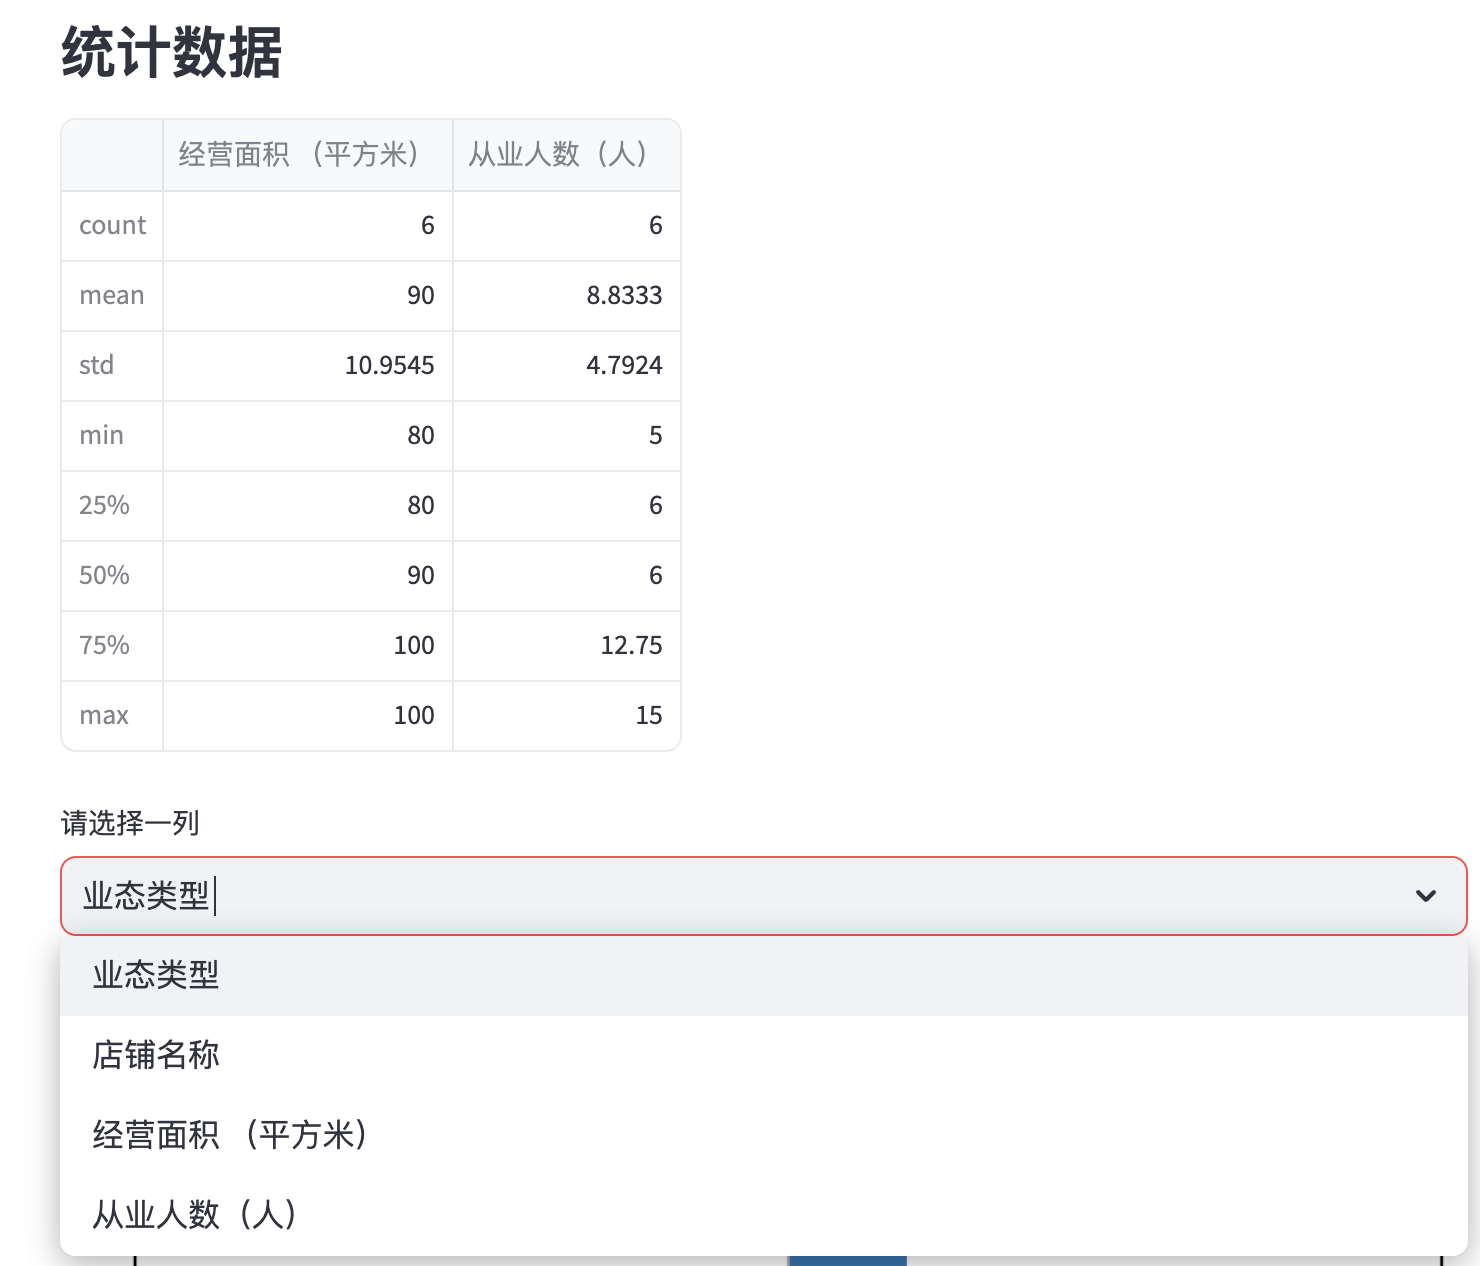Click the max value 15 cell
The width and height of the screenshot is (1480, 1266).
click(567, 716)
